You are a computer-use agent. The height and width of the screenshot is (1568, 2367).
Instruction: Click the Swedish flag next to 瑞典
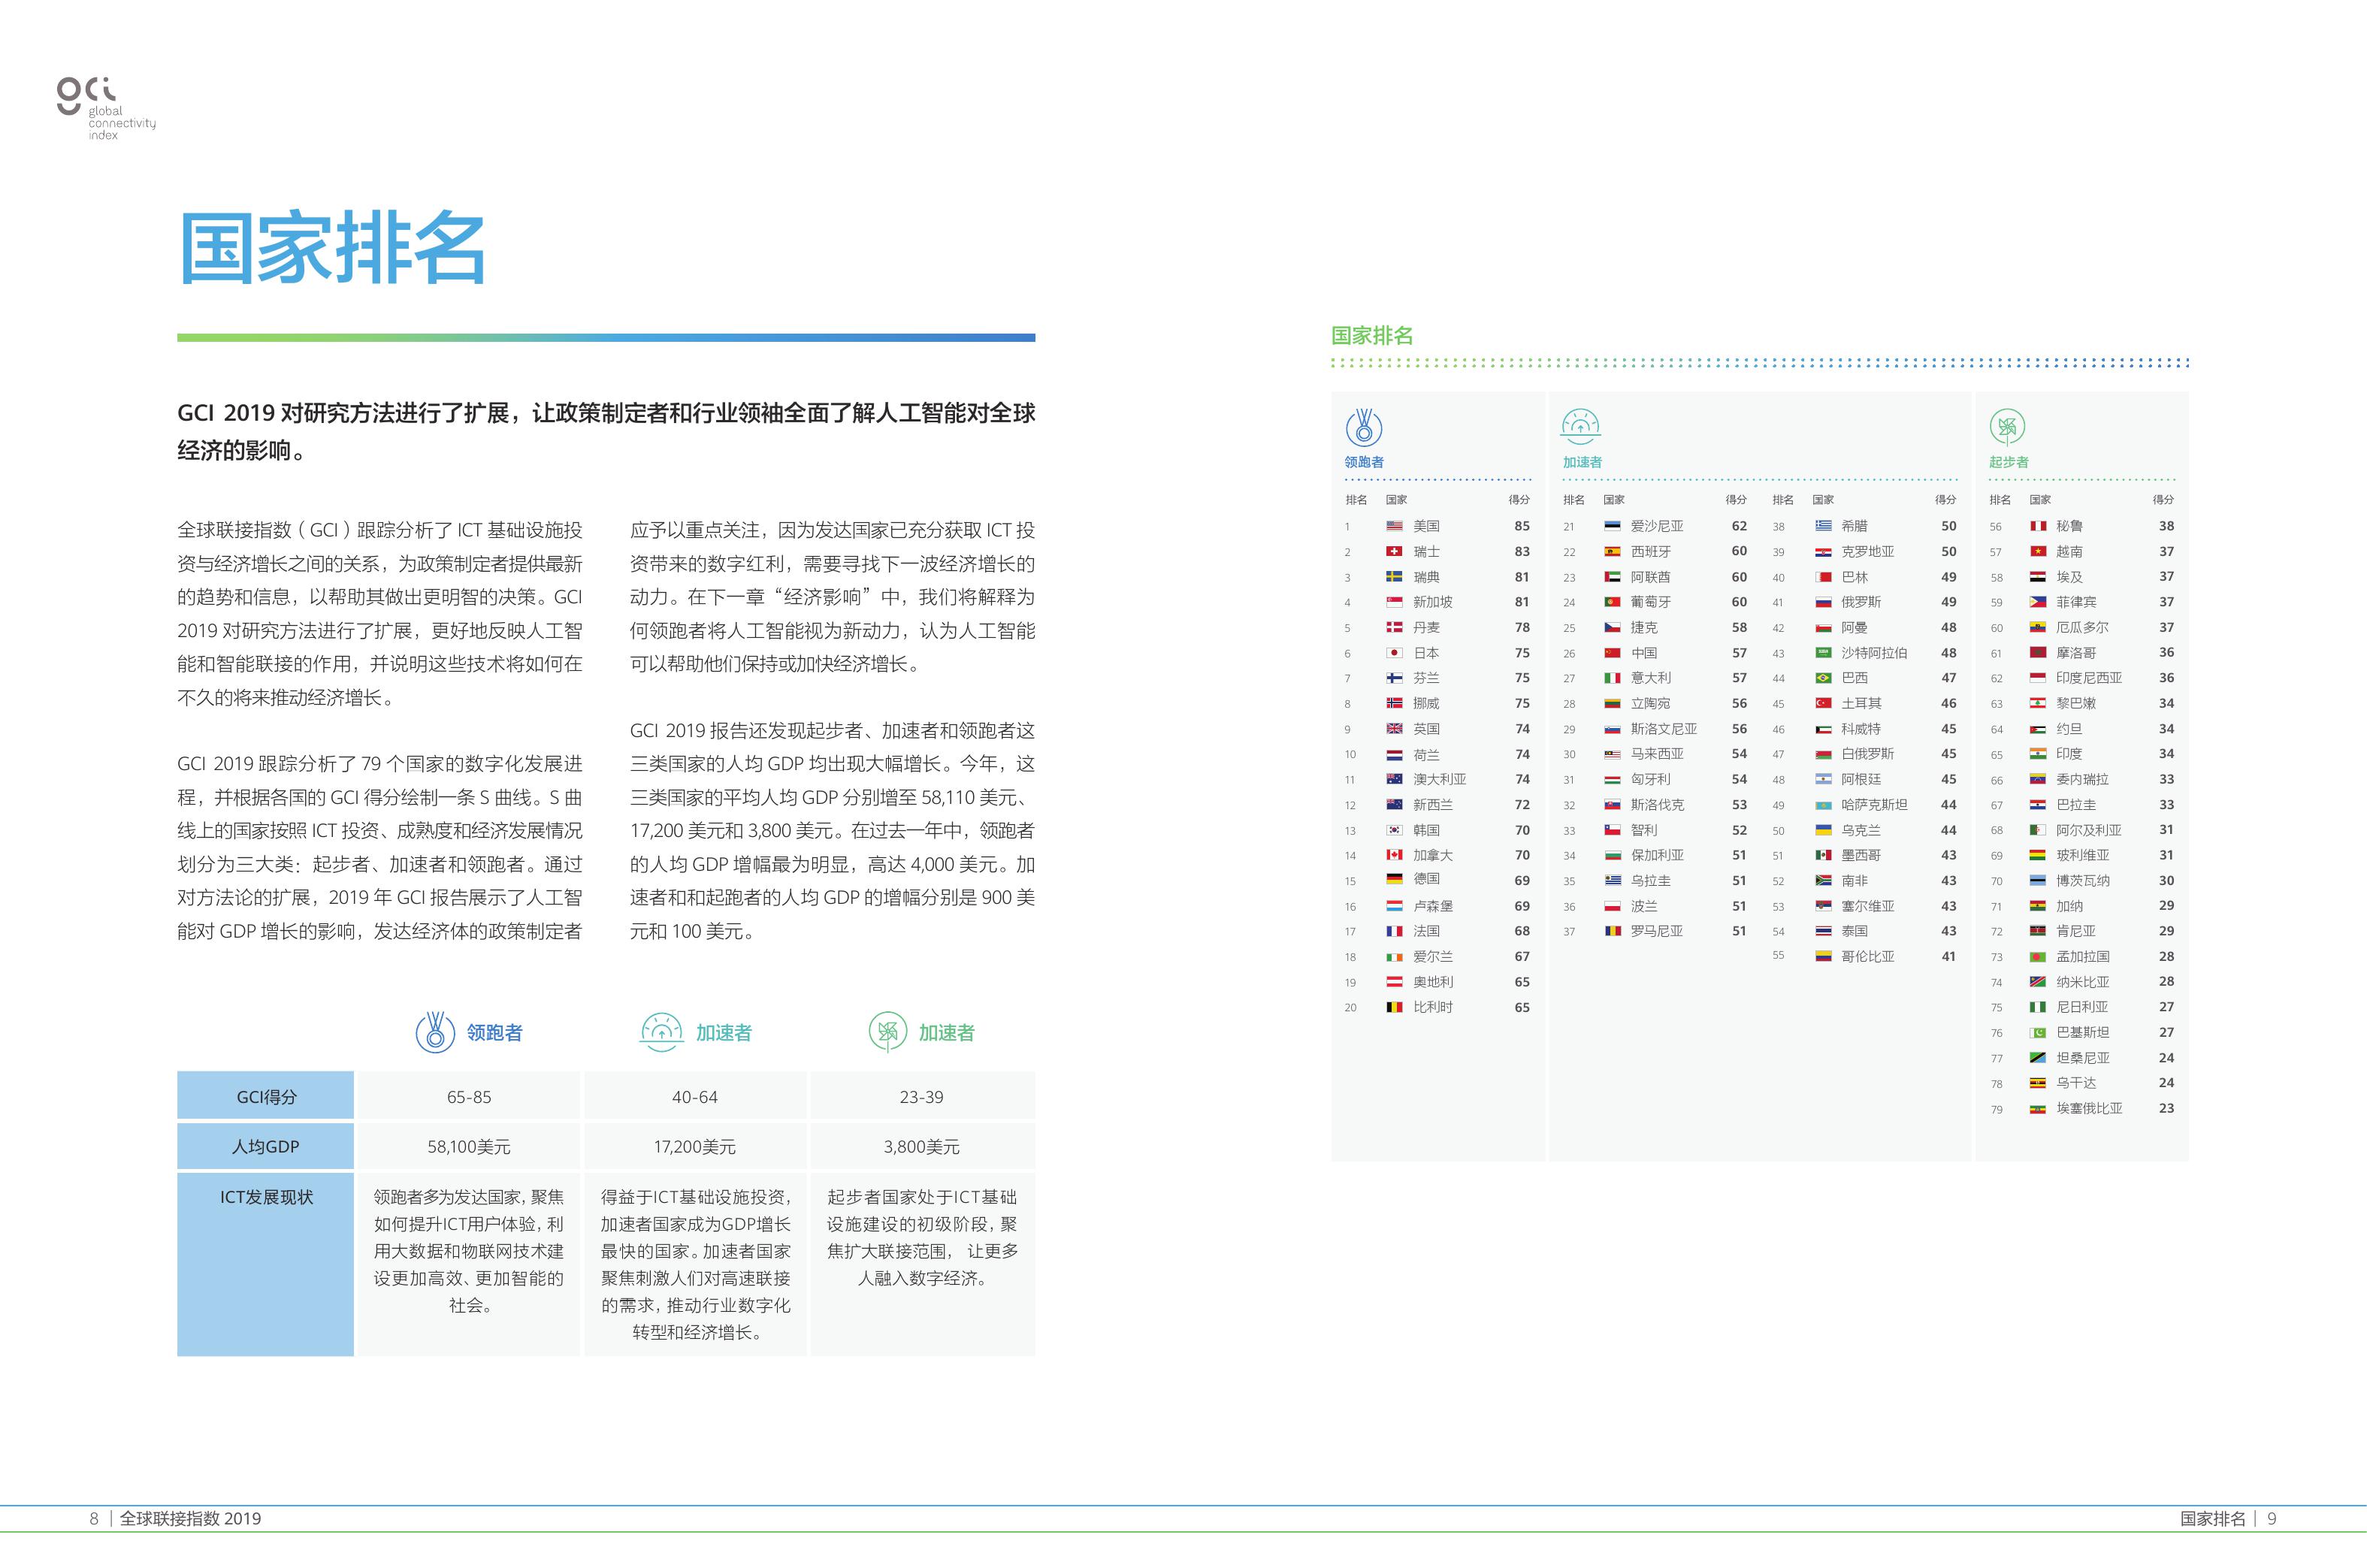click(x=1394, y=577)
